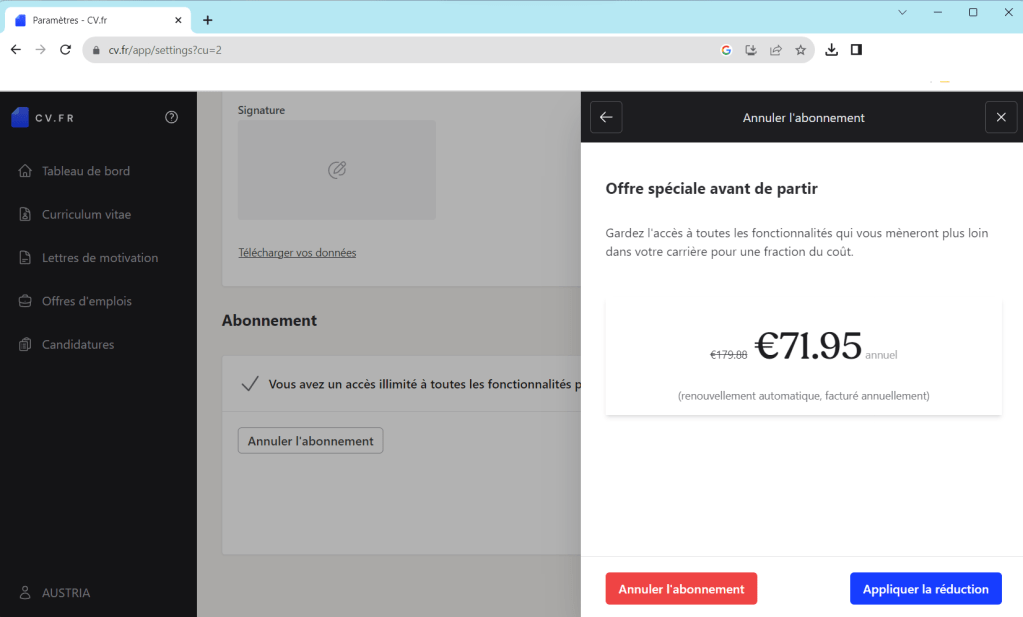
Task: Click the help question mark icon in sidebar
Action: (x=171, y=117)
